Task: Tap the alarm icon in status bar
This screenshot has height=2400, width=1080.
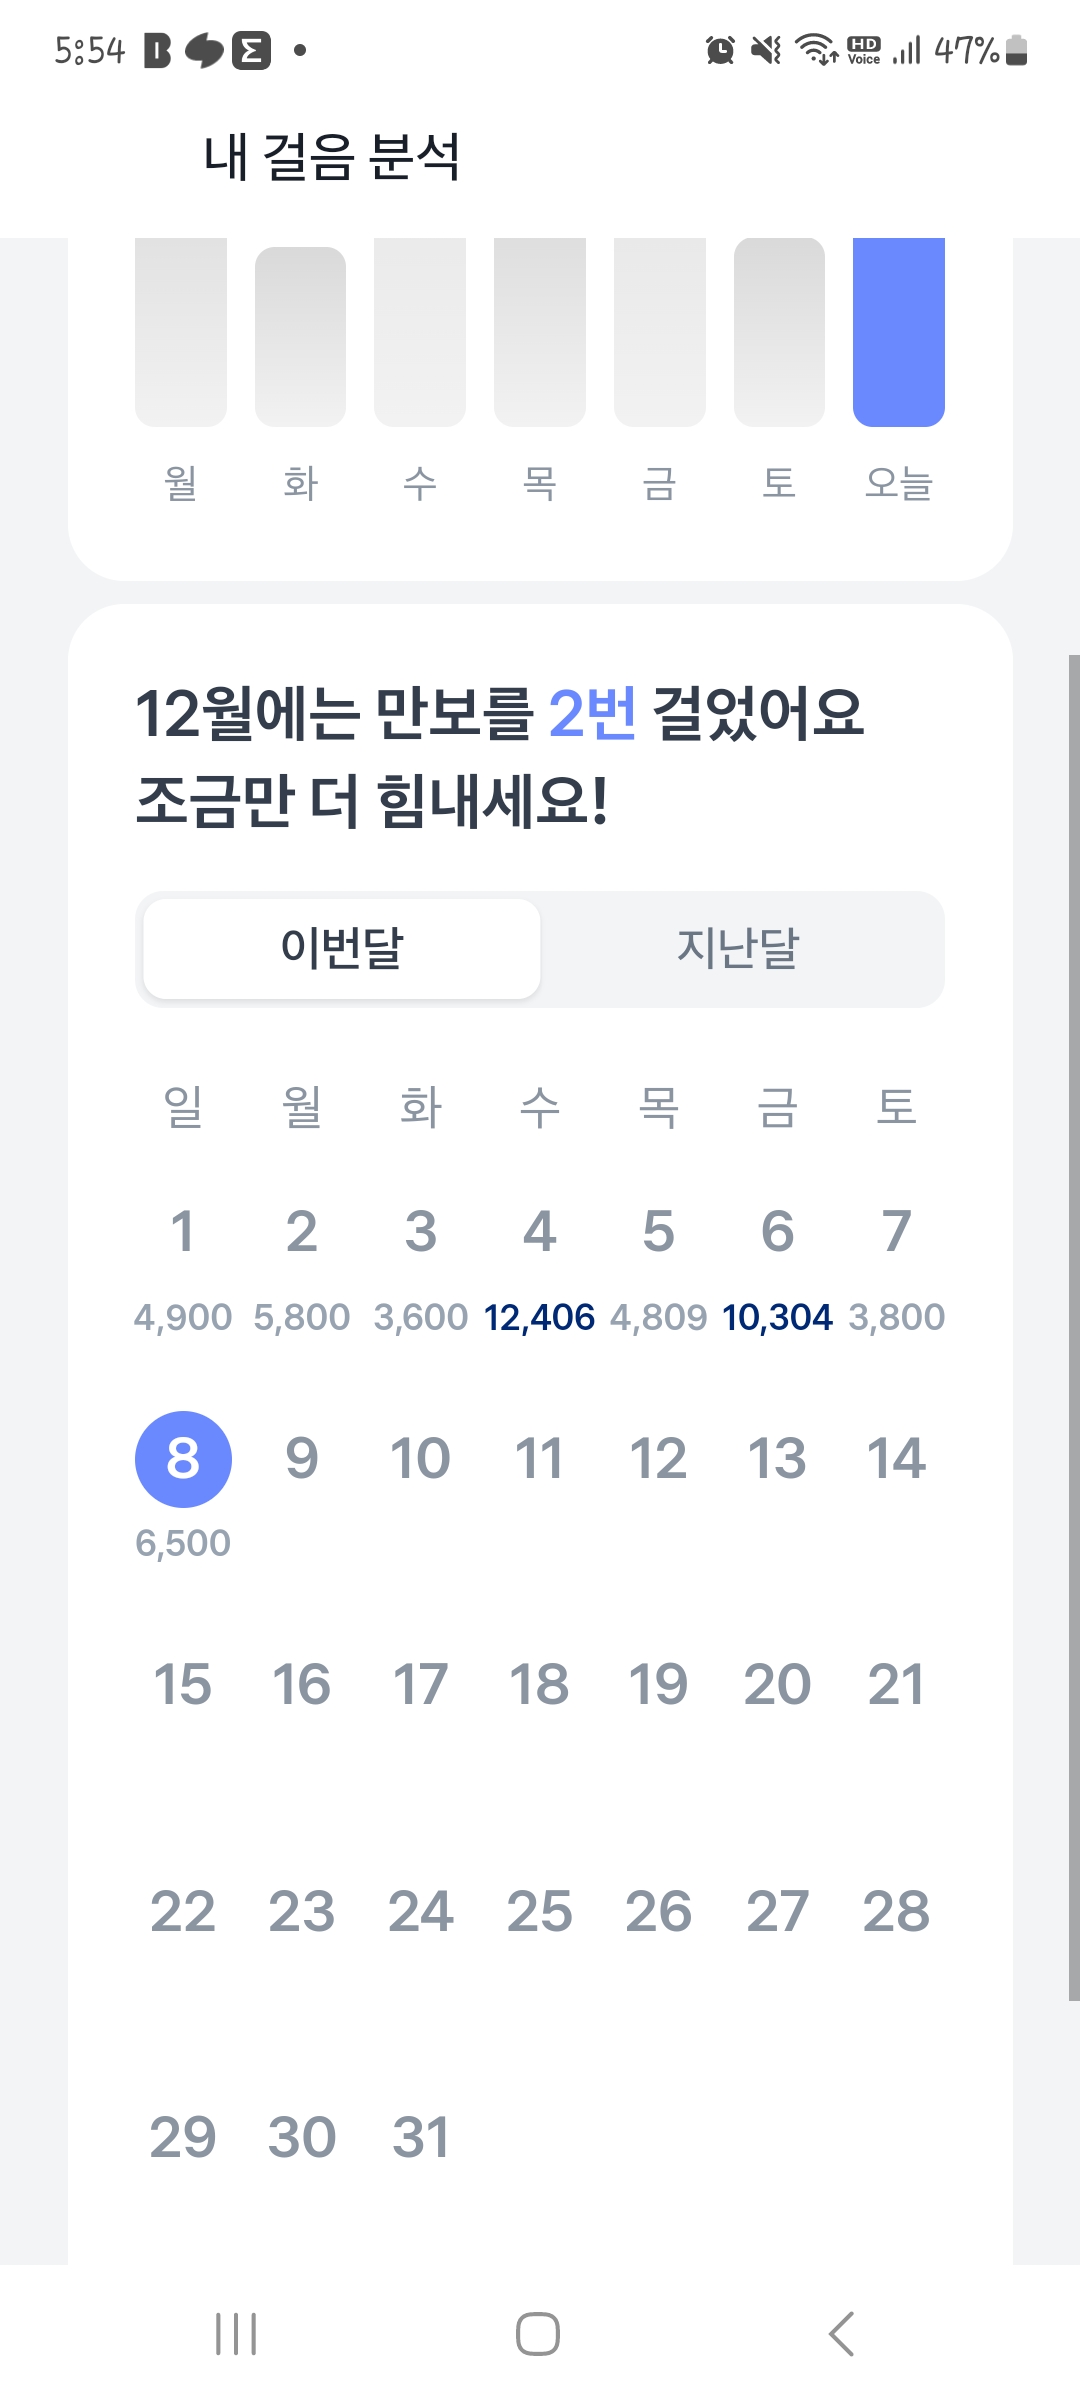Action: tap(720, 50)
